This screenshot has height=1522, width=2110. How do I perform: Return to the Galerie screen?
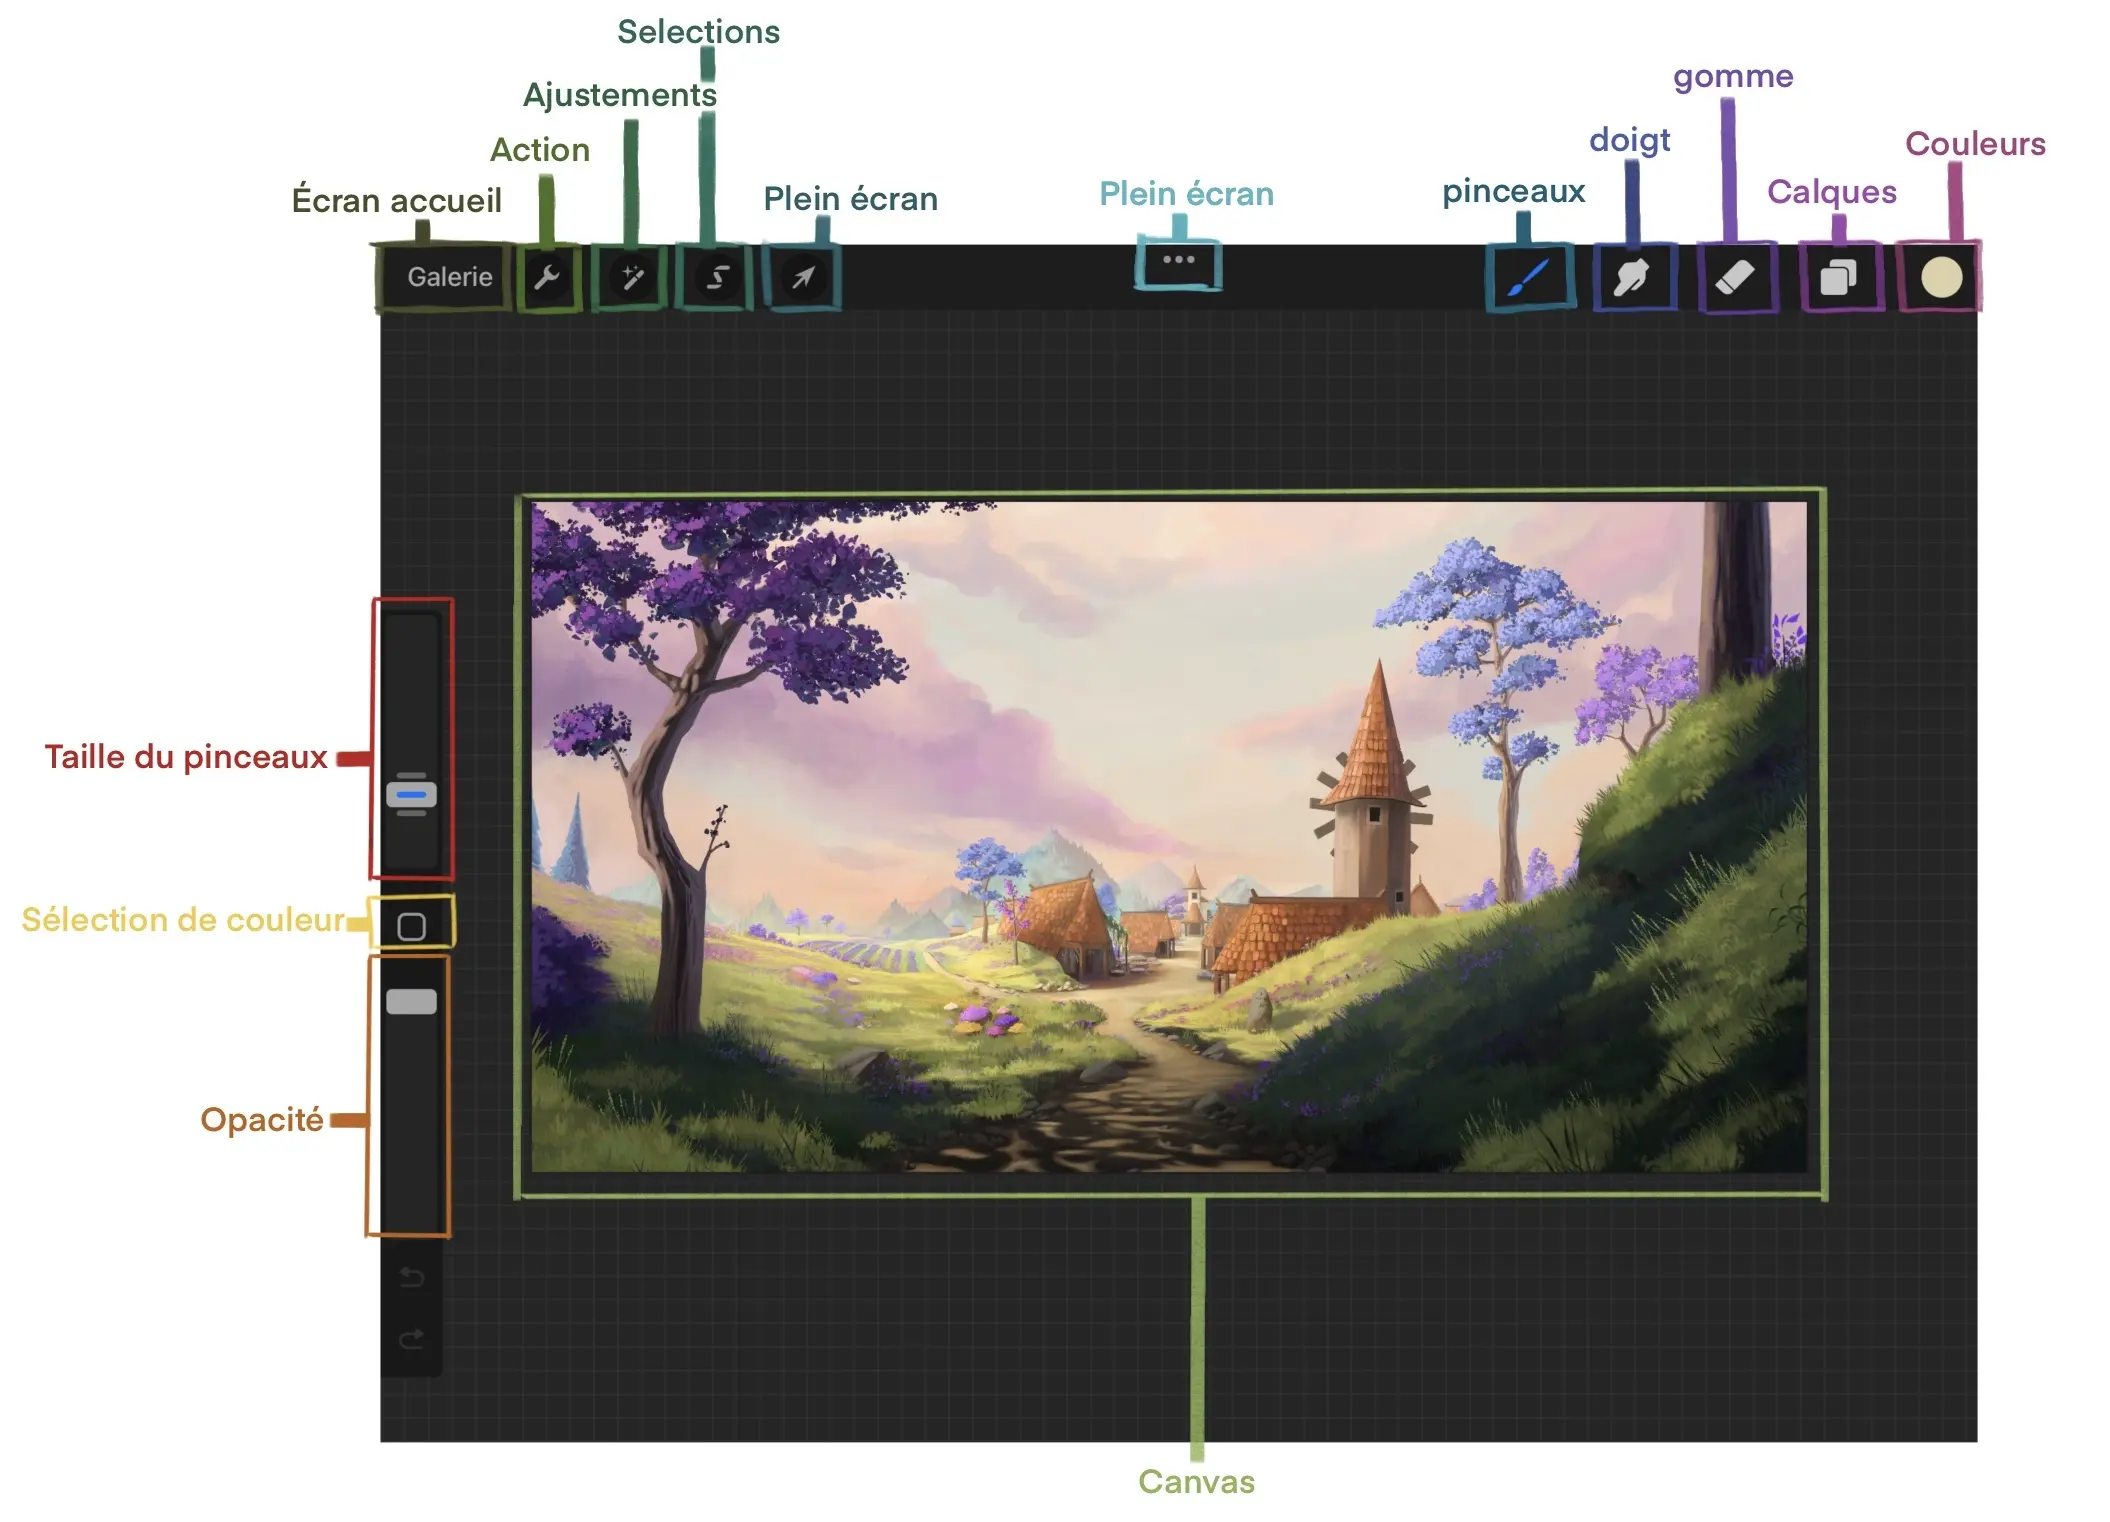[449, 277]
